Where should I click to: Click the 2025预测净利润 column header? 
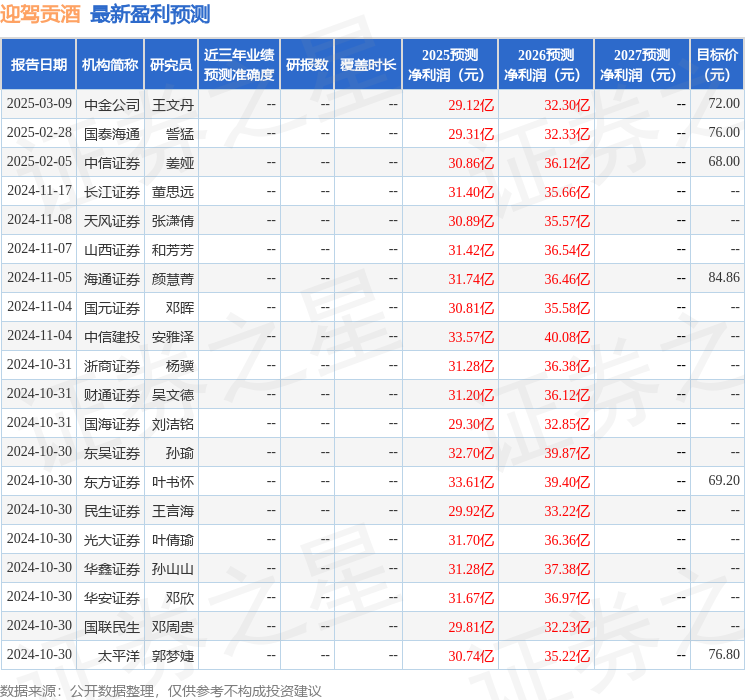click(450, 65)
